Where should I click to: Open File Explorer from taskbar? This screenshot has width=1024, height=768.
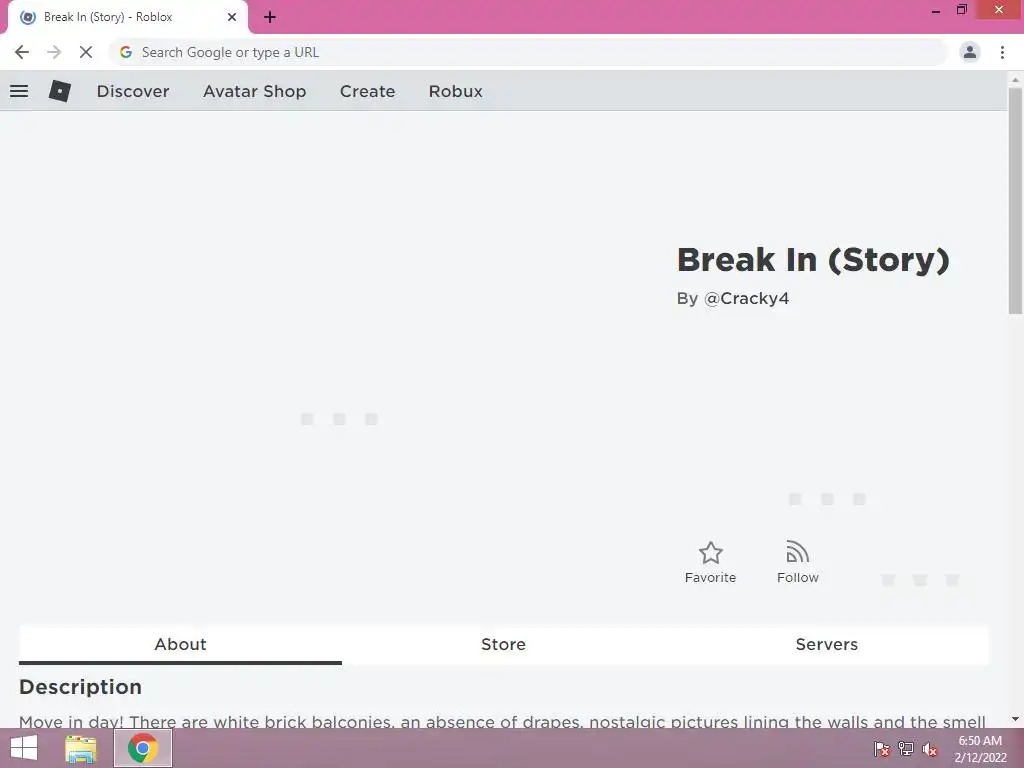pyautogui.click(x=81, y=748)
